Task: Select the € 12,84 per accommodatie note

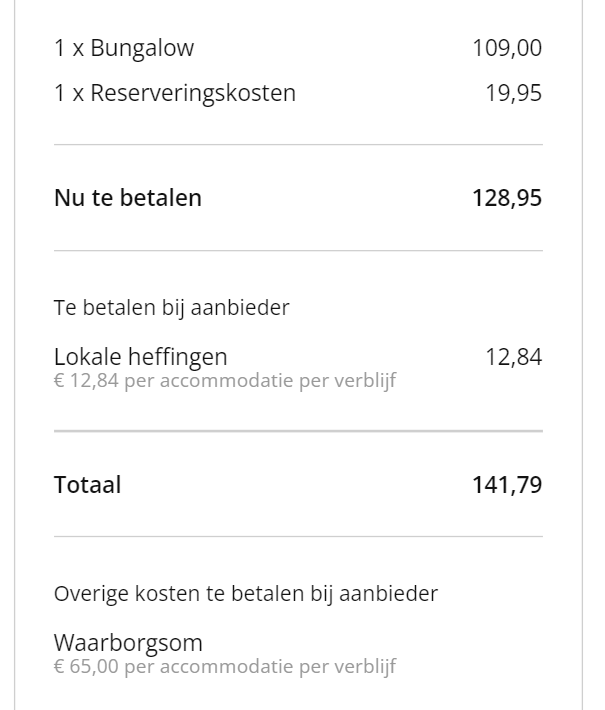Action: [225, 380]
